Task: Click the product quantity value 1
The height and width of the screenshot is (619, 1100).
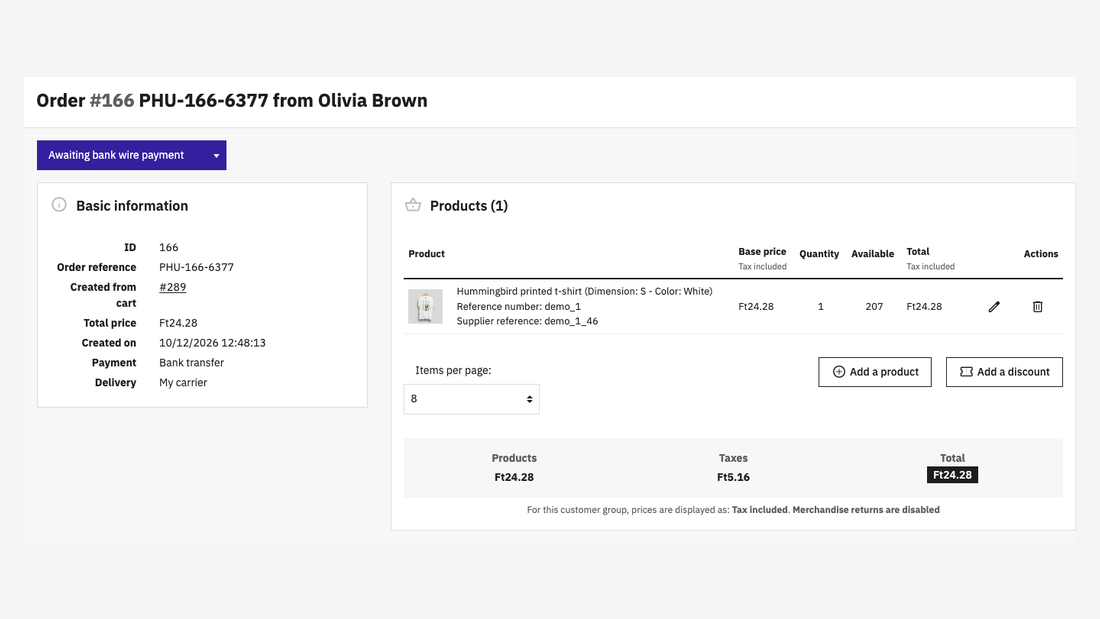Action: coord(820,307)
